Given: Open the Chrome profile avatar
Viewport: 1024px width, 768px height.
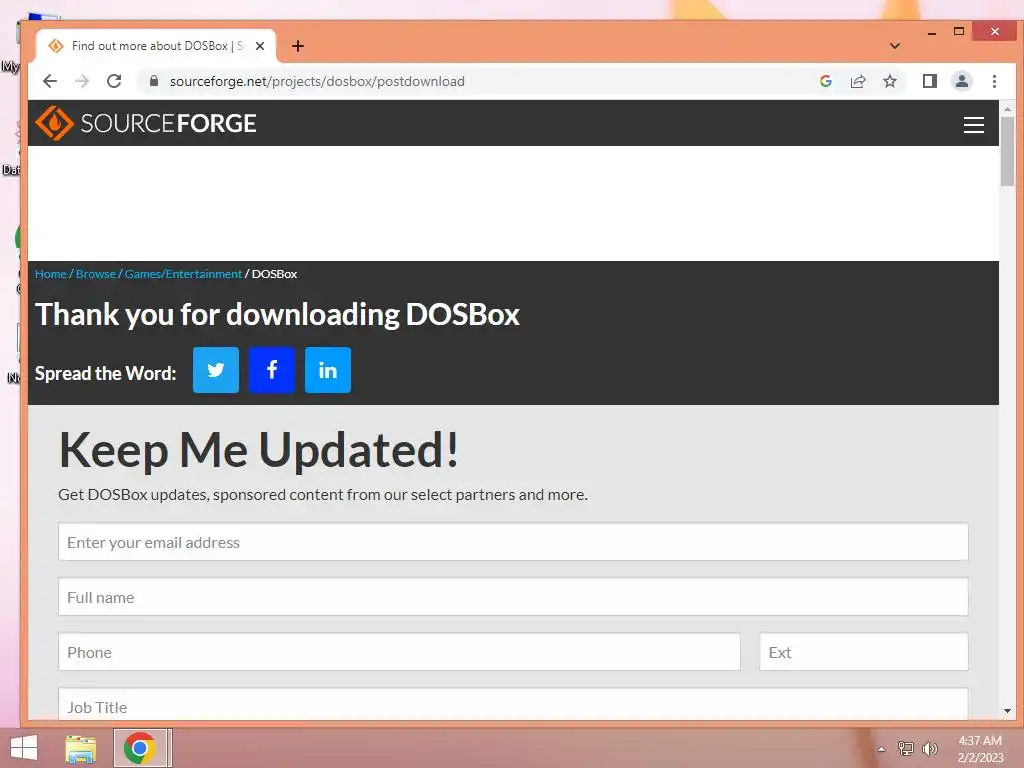Looking at the screenshot, I should pos(961,81).
